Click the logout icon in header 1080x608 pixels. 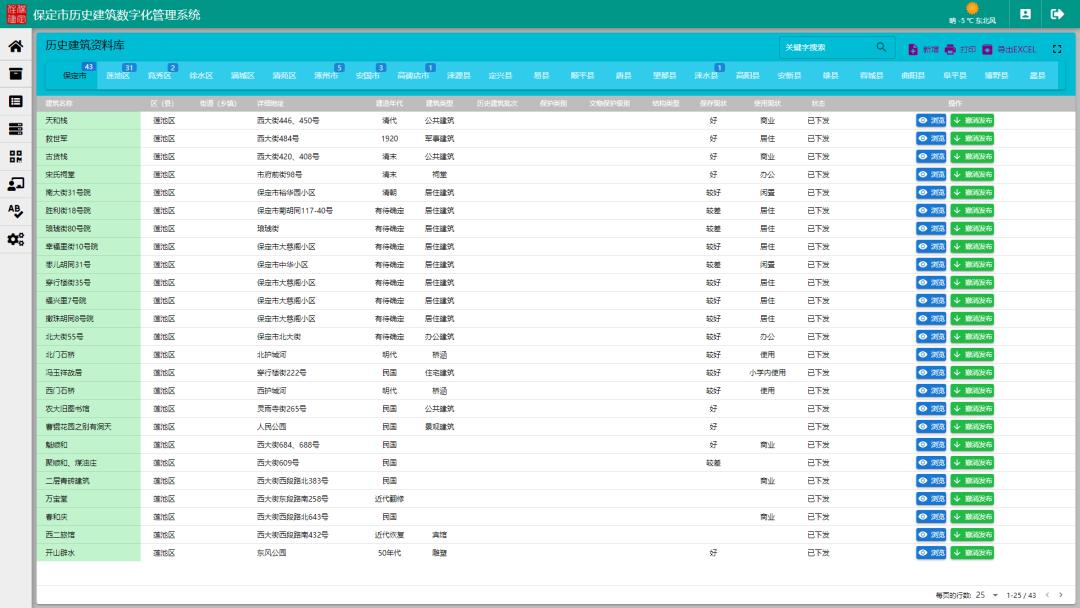(1057, 14)
